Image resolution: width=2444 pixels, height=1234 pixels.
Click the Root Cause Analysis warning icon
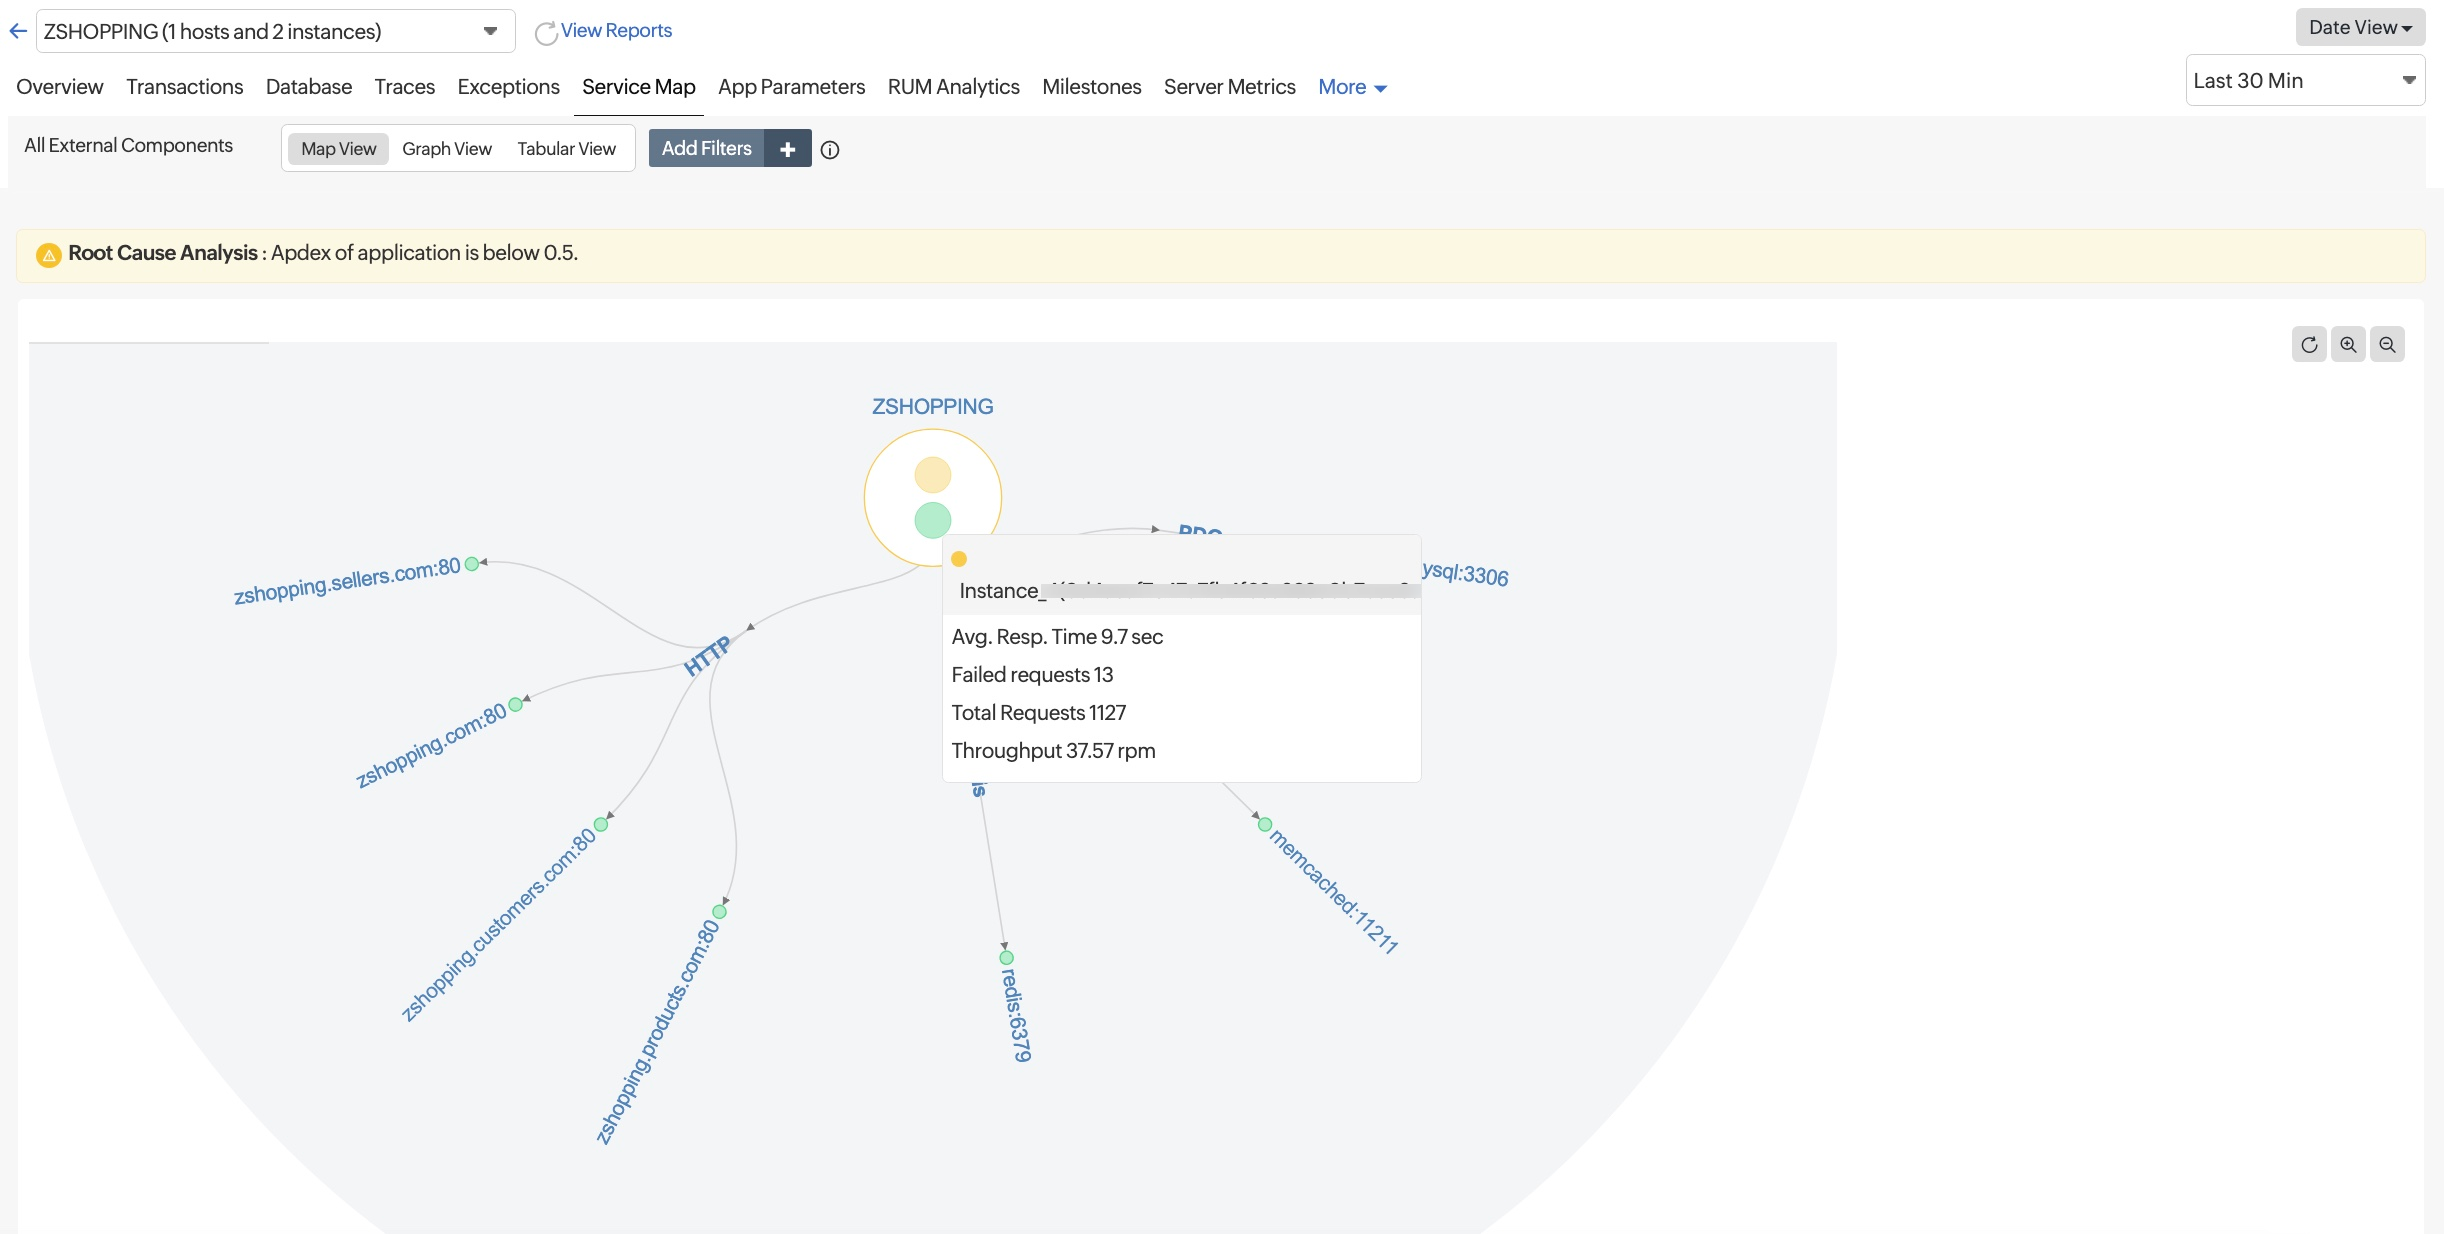tap(48, 255)
